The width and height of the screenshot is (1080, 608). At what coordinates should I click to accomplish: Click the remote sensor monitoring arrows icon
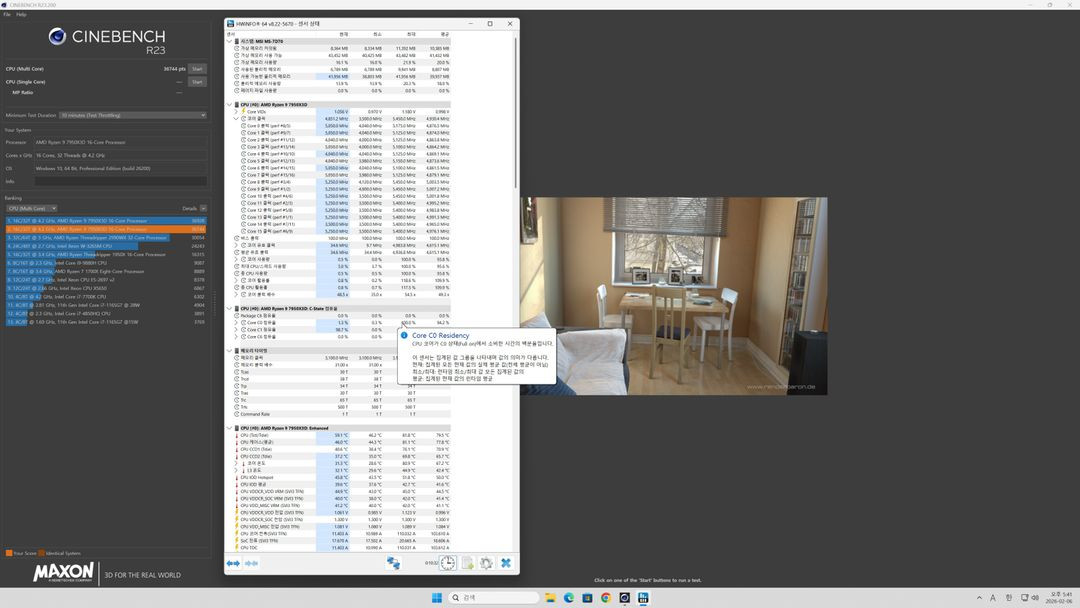point(393,562)
